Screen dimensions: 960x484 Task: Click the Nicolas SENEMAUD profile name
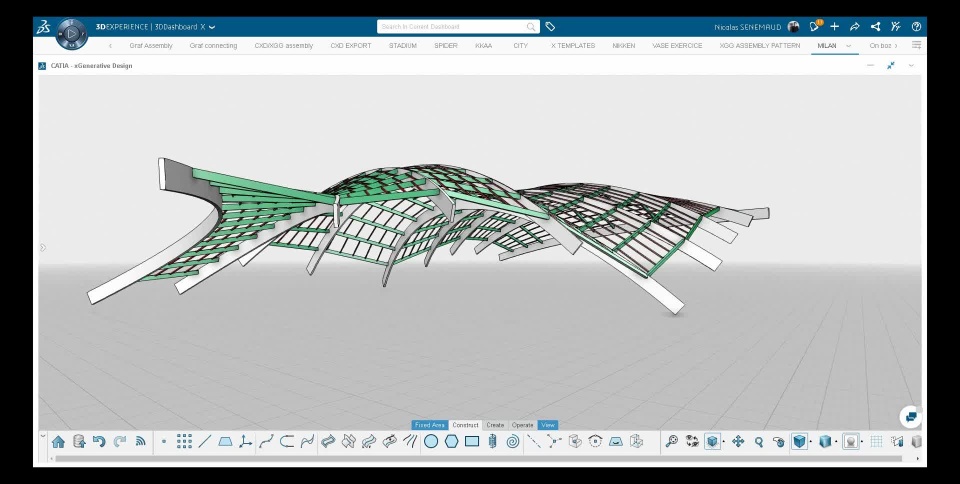pyautogui.click(x=747, y=27)
